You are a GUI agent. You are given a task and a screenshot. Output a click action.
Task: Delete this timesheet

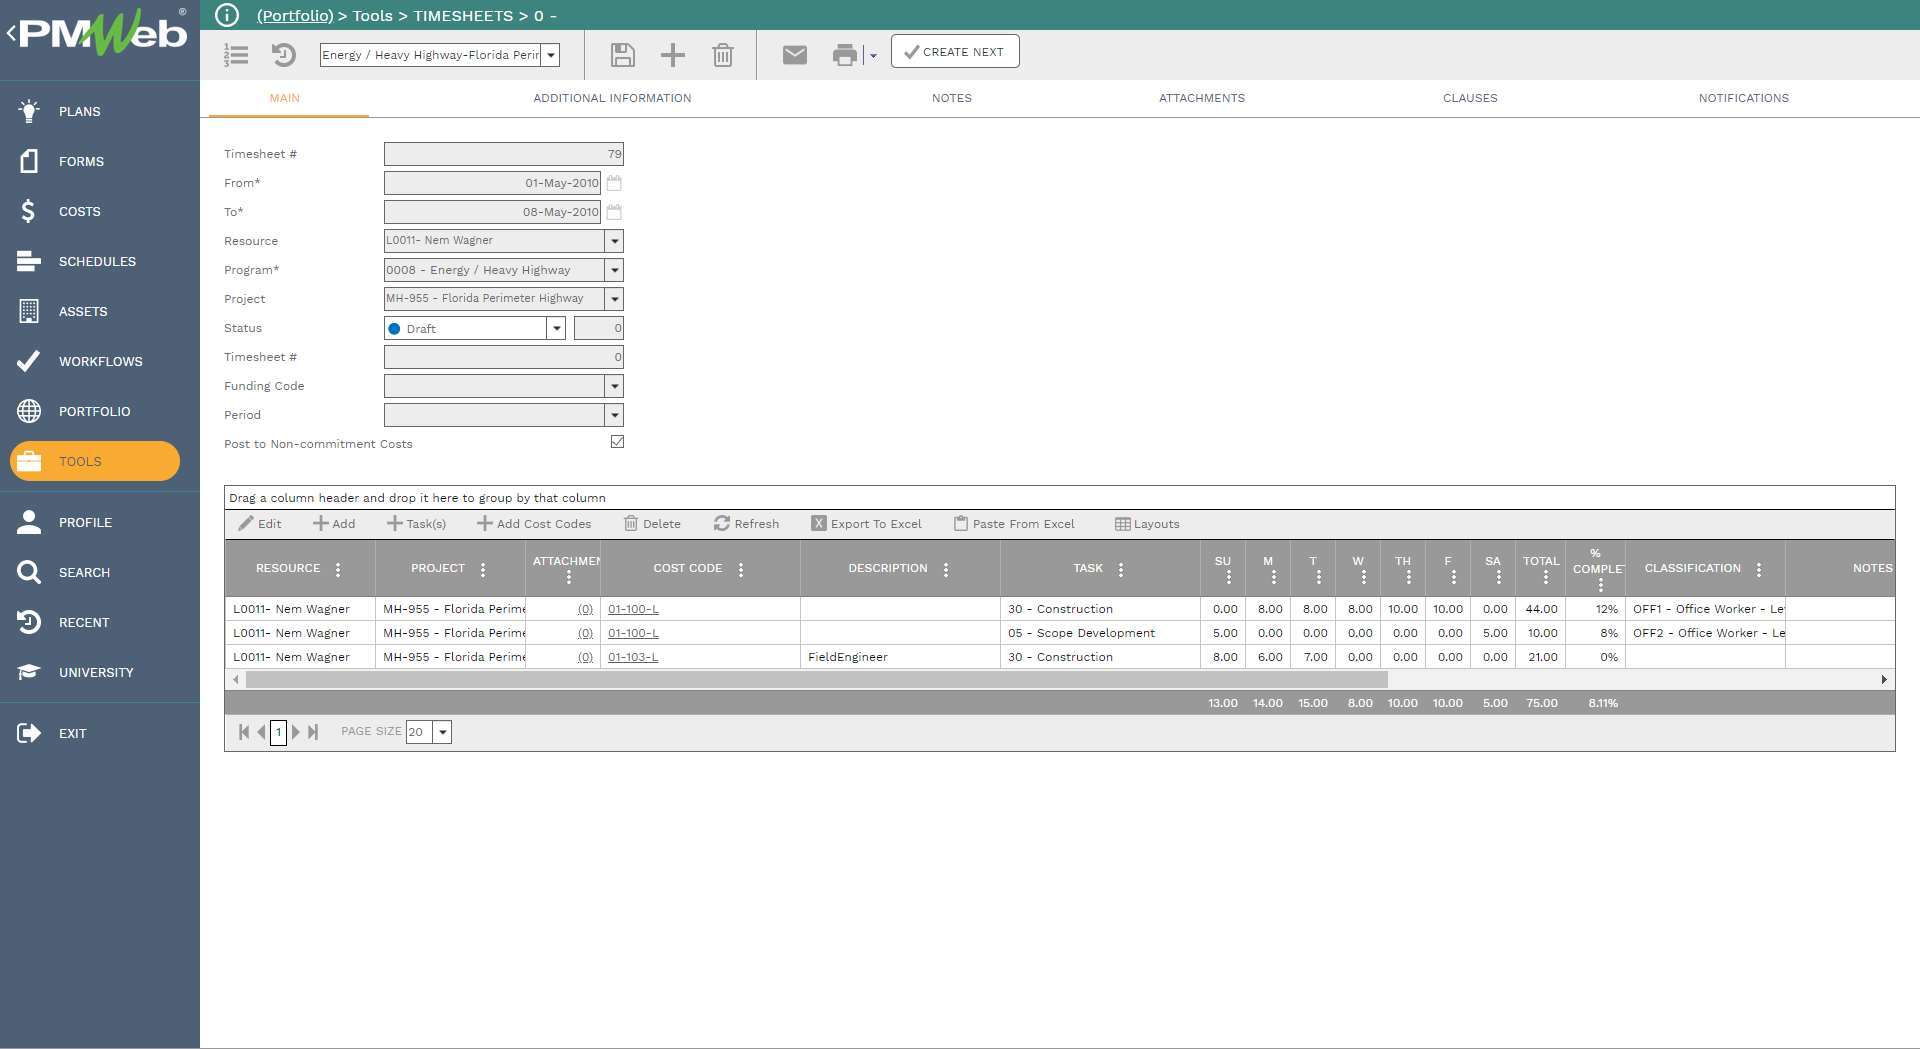click(722, 55)
